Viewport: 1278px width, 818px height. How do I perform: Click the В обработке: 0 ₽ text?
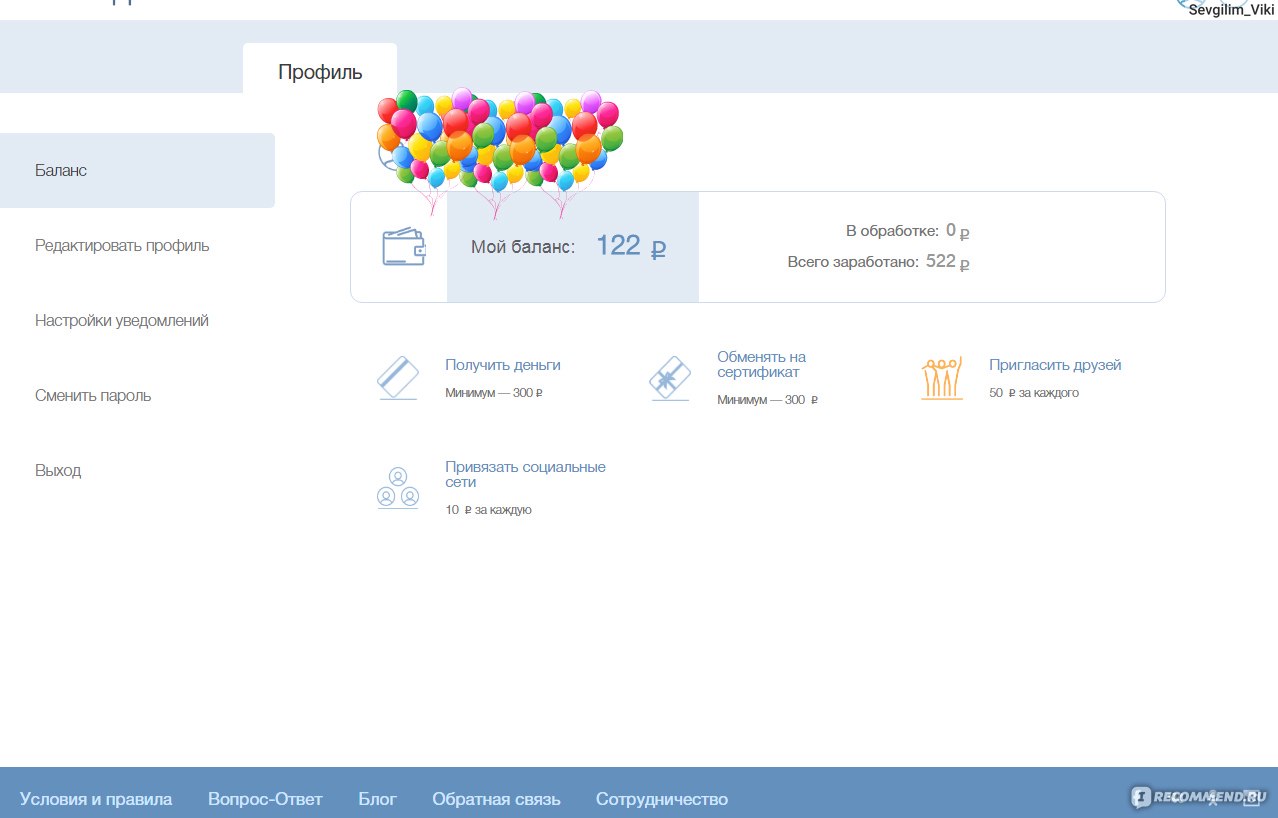pos(908,231)
